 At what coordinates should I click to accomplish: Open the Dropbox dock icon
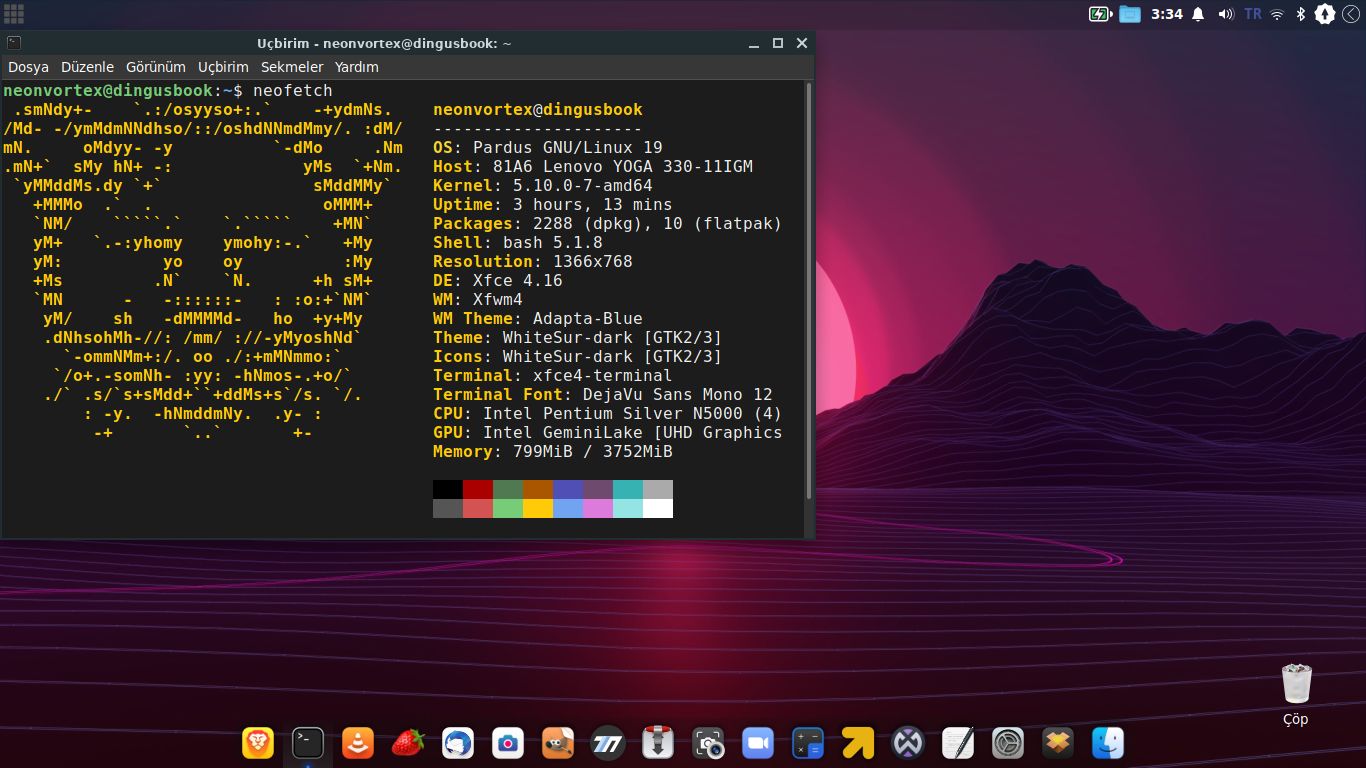click(x=1057, y=744)
